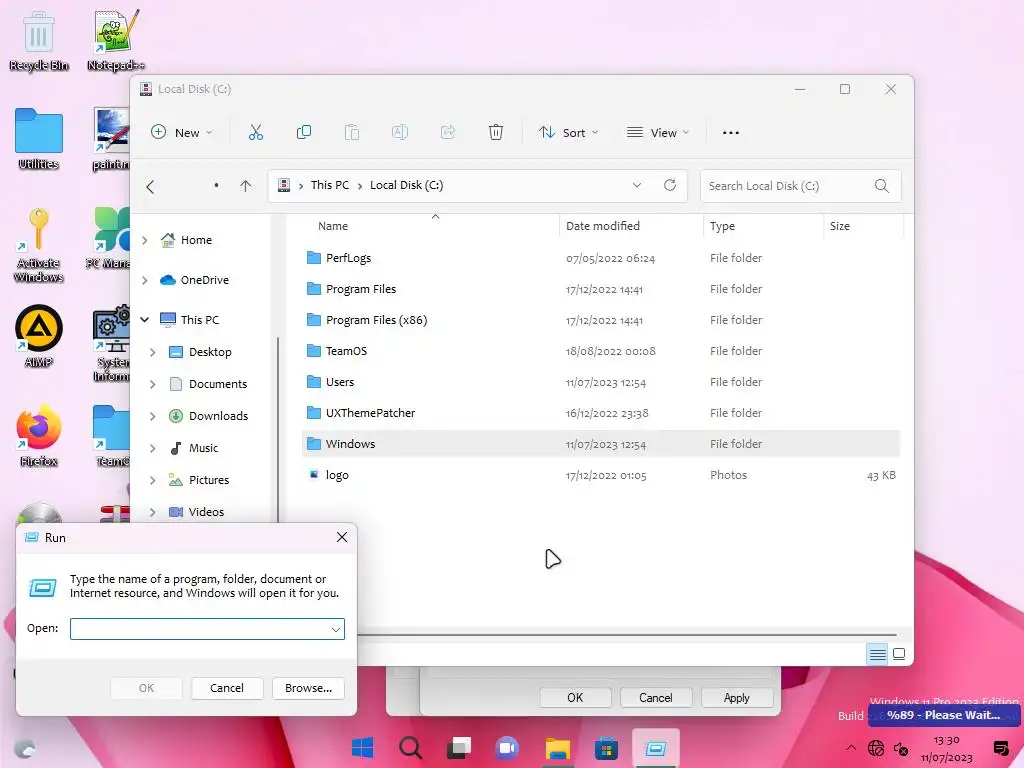Sort by Date modified column header
Image resolution: width=1024 pixels, height=768 pixels.
(x=603, y=226)
